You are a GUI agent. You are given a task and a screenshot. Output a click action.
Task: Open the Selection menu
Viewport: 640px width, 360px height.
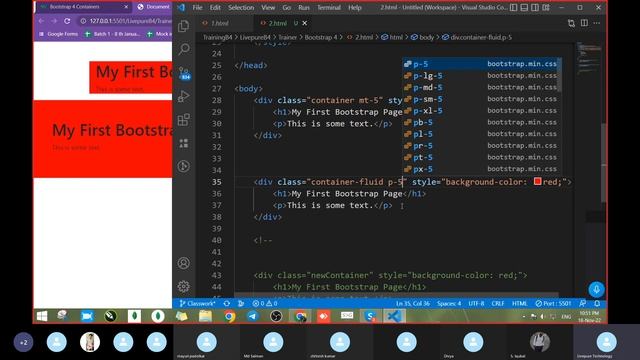click(x=241, y=7)
